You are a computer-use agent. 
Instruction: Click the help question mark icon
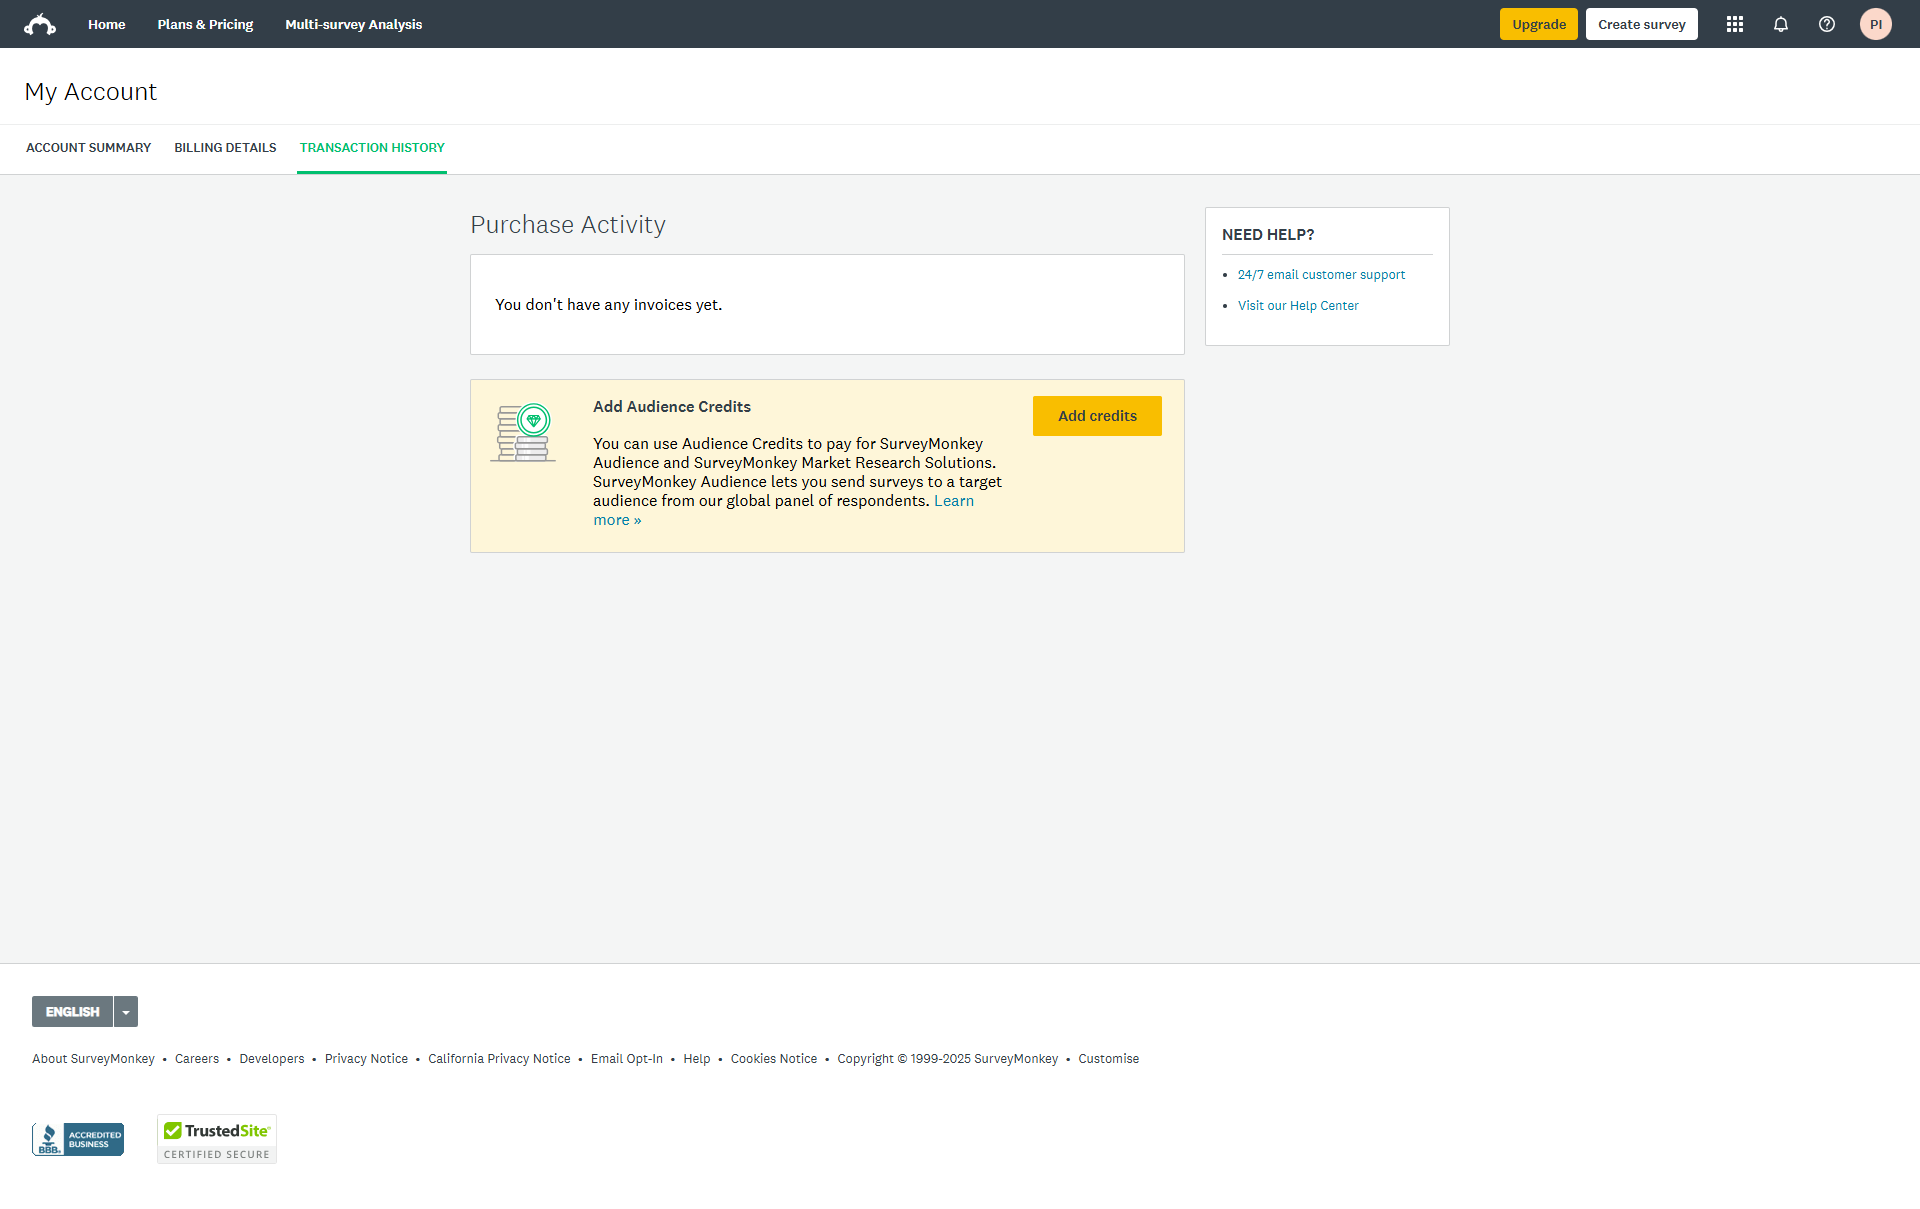(x=1827, y=24)
